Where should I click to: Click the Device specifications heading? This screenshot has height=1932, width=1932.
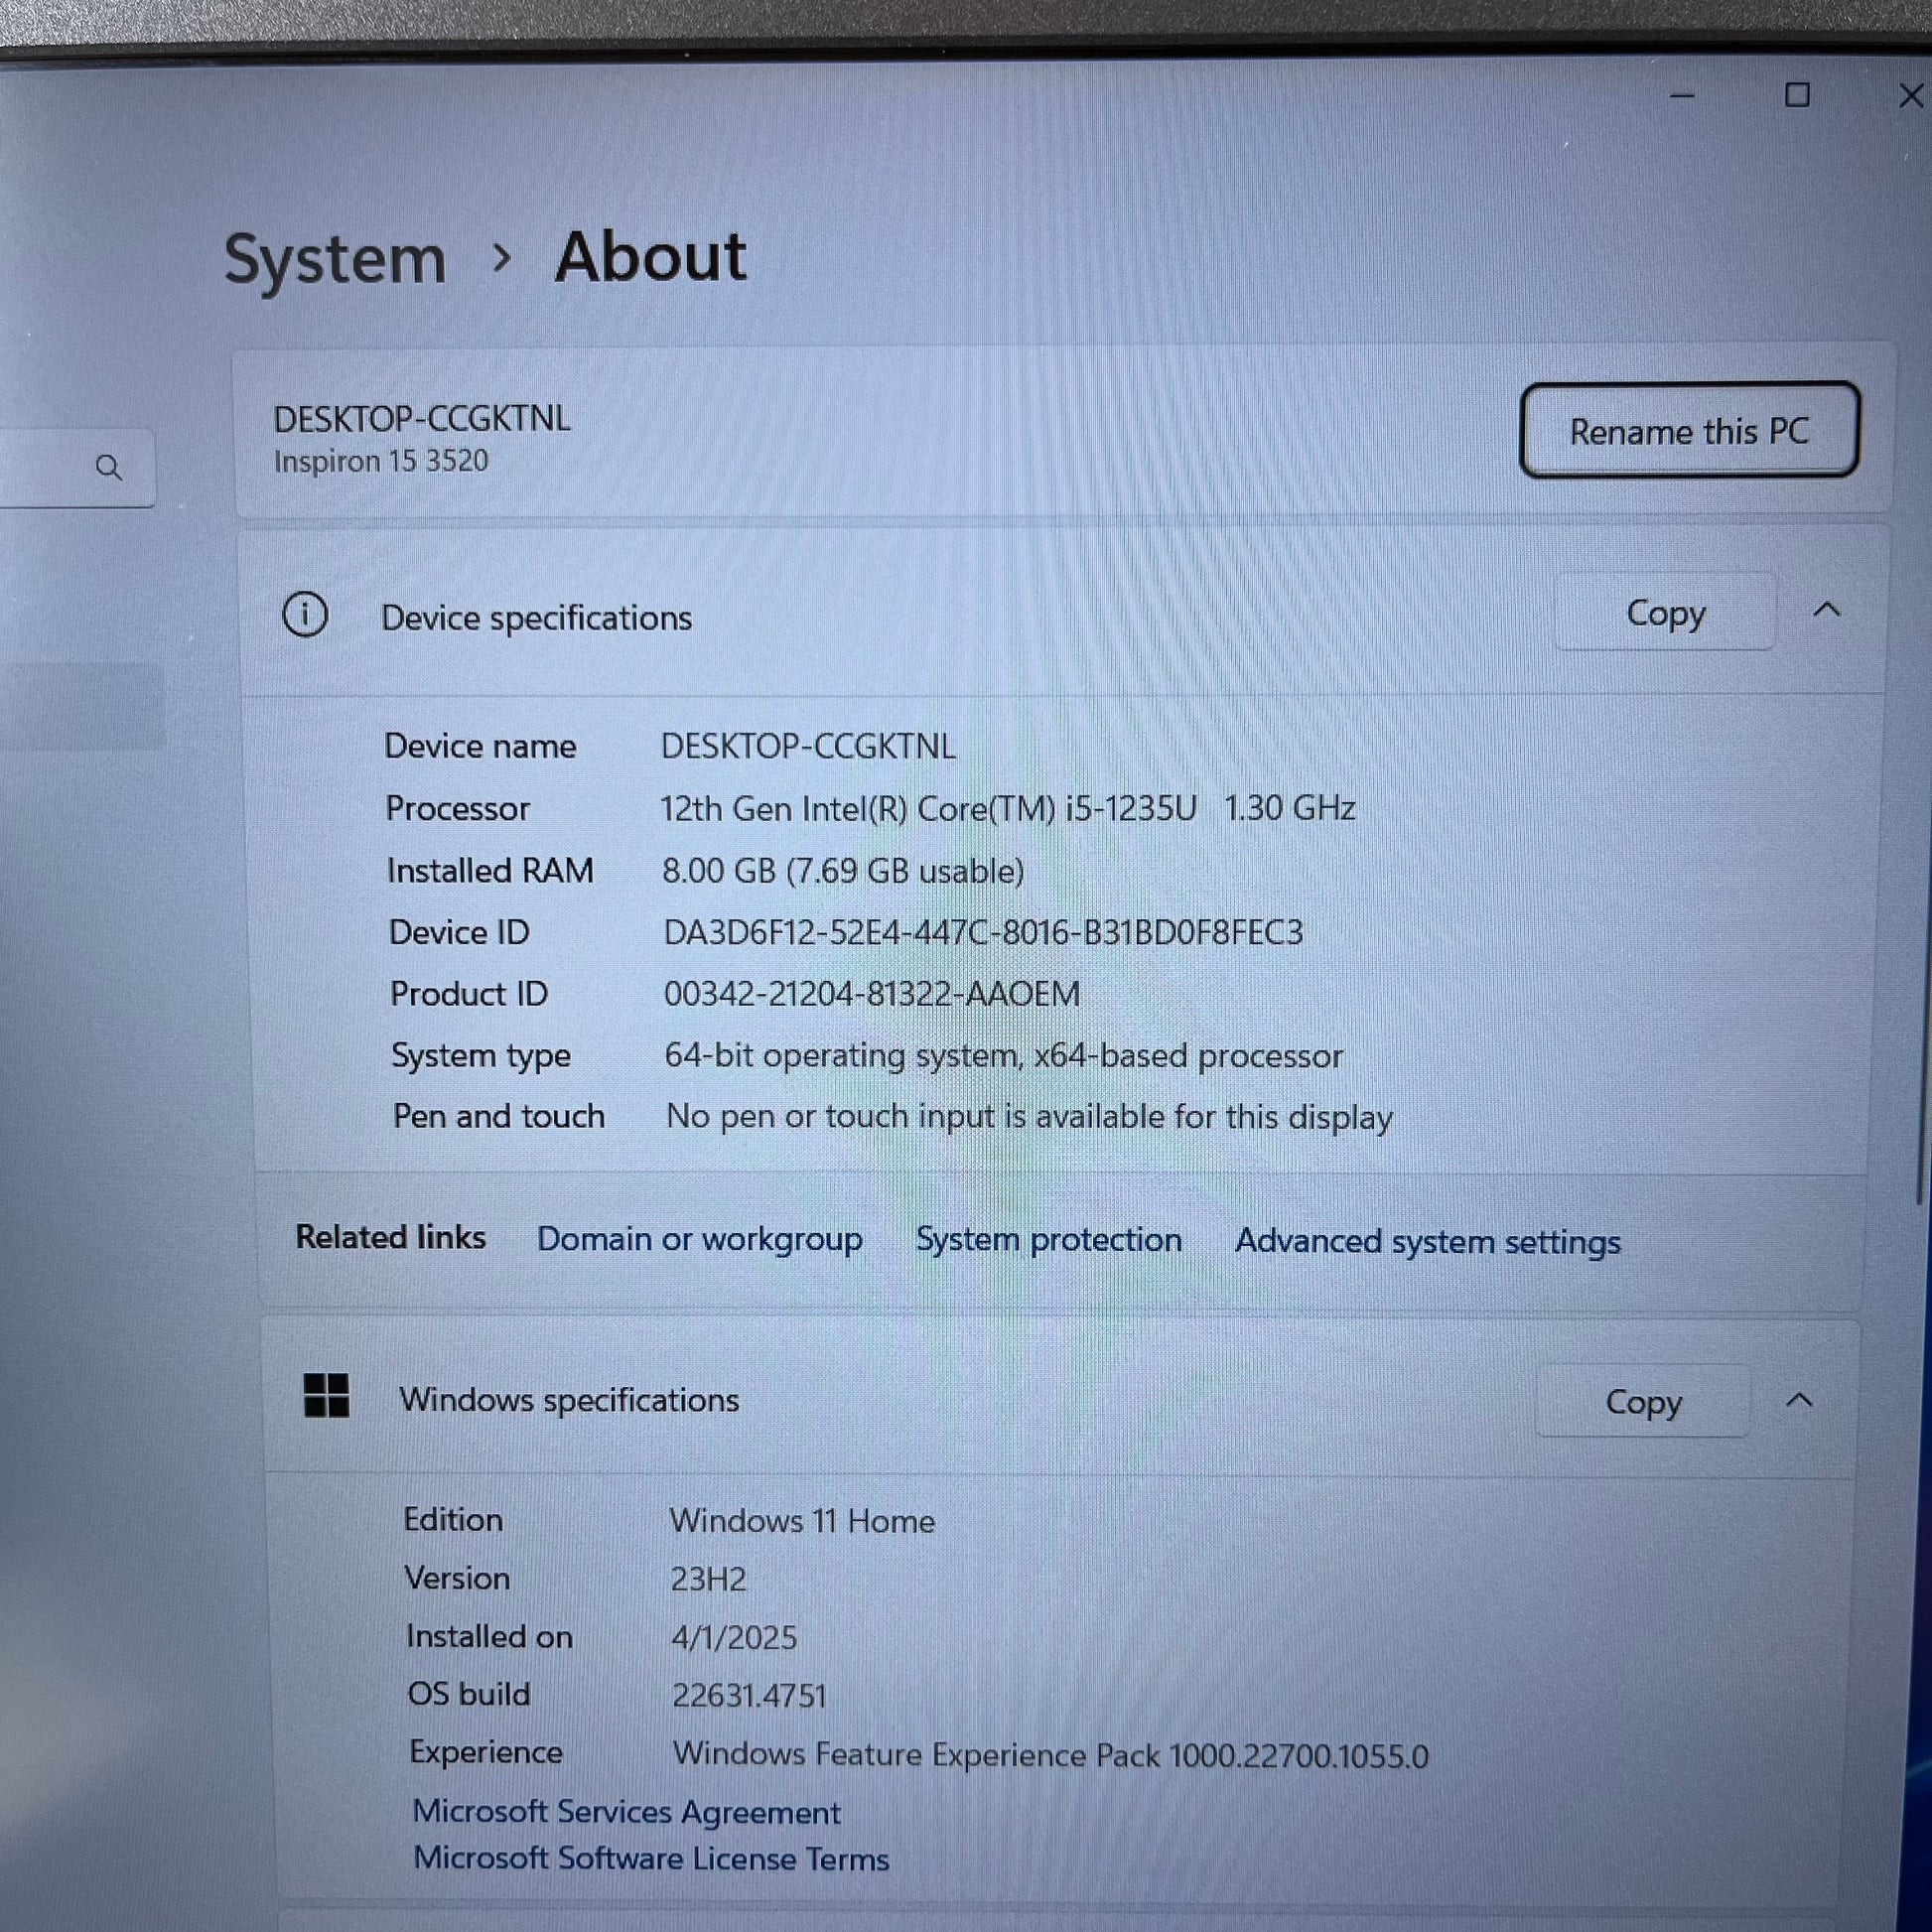point(536,618)
